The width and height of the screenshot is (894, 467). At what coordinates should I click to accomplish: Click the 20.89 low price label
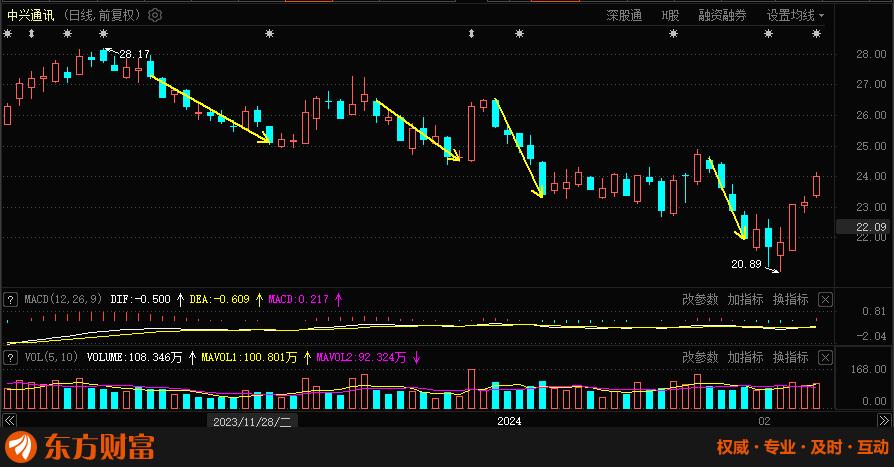point(746,264)
